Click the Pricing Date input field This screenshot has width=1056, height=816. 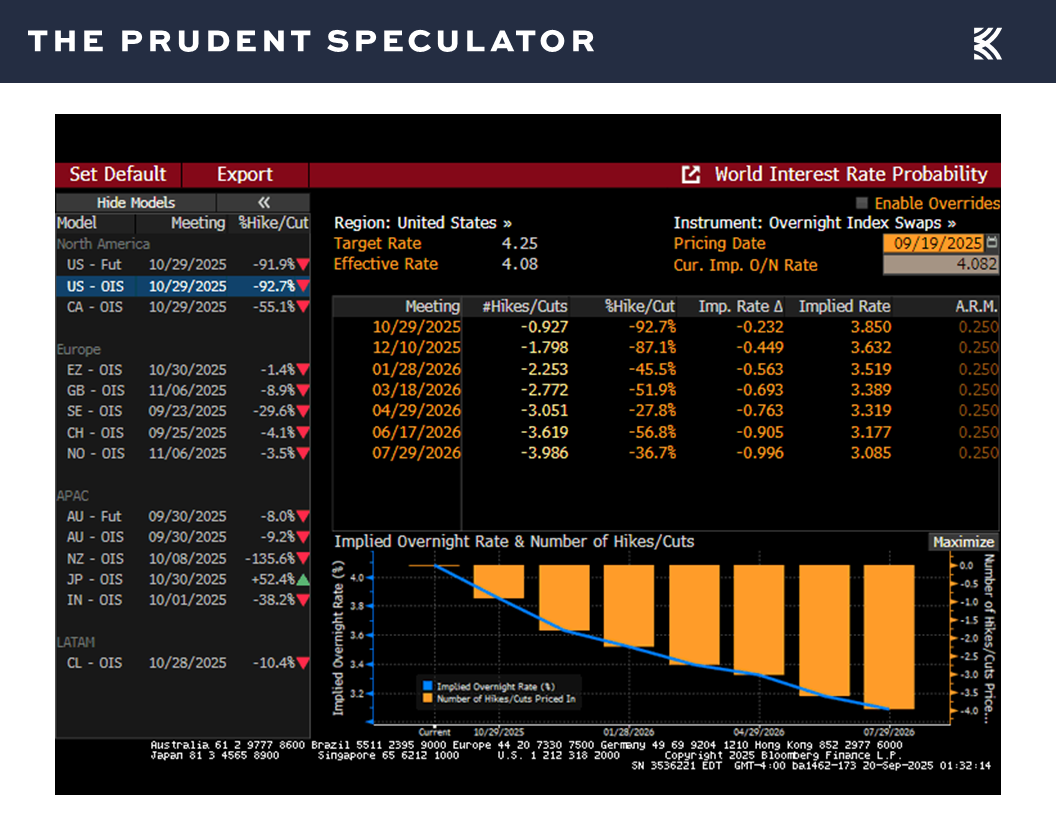pos(932,243)
